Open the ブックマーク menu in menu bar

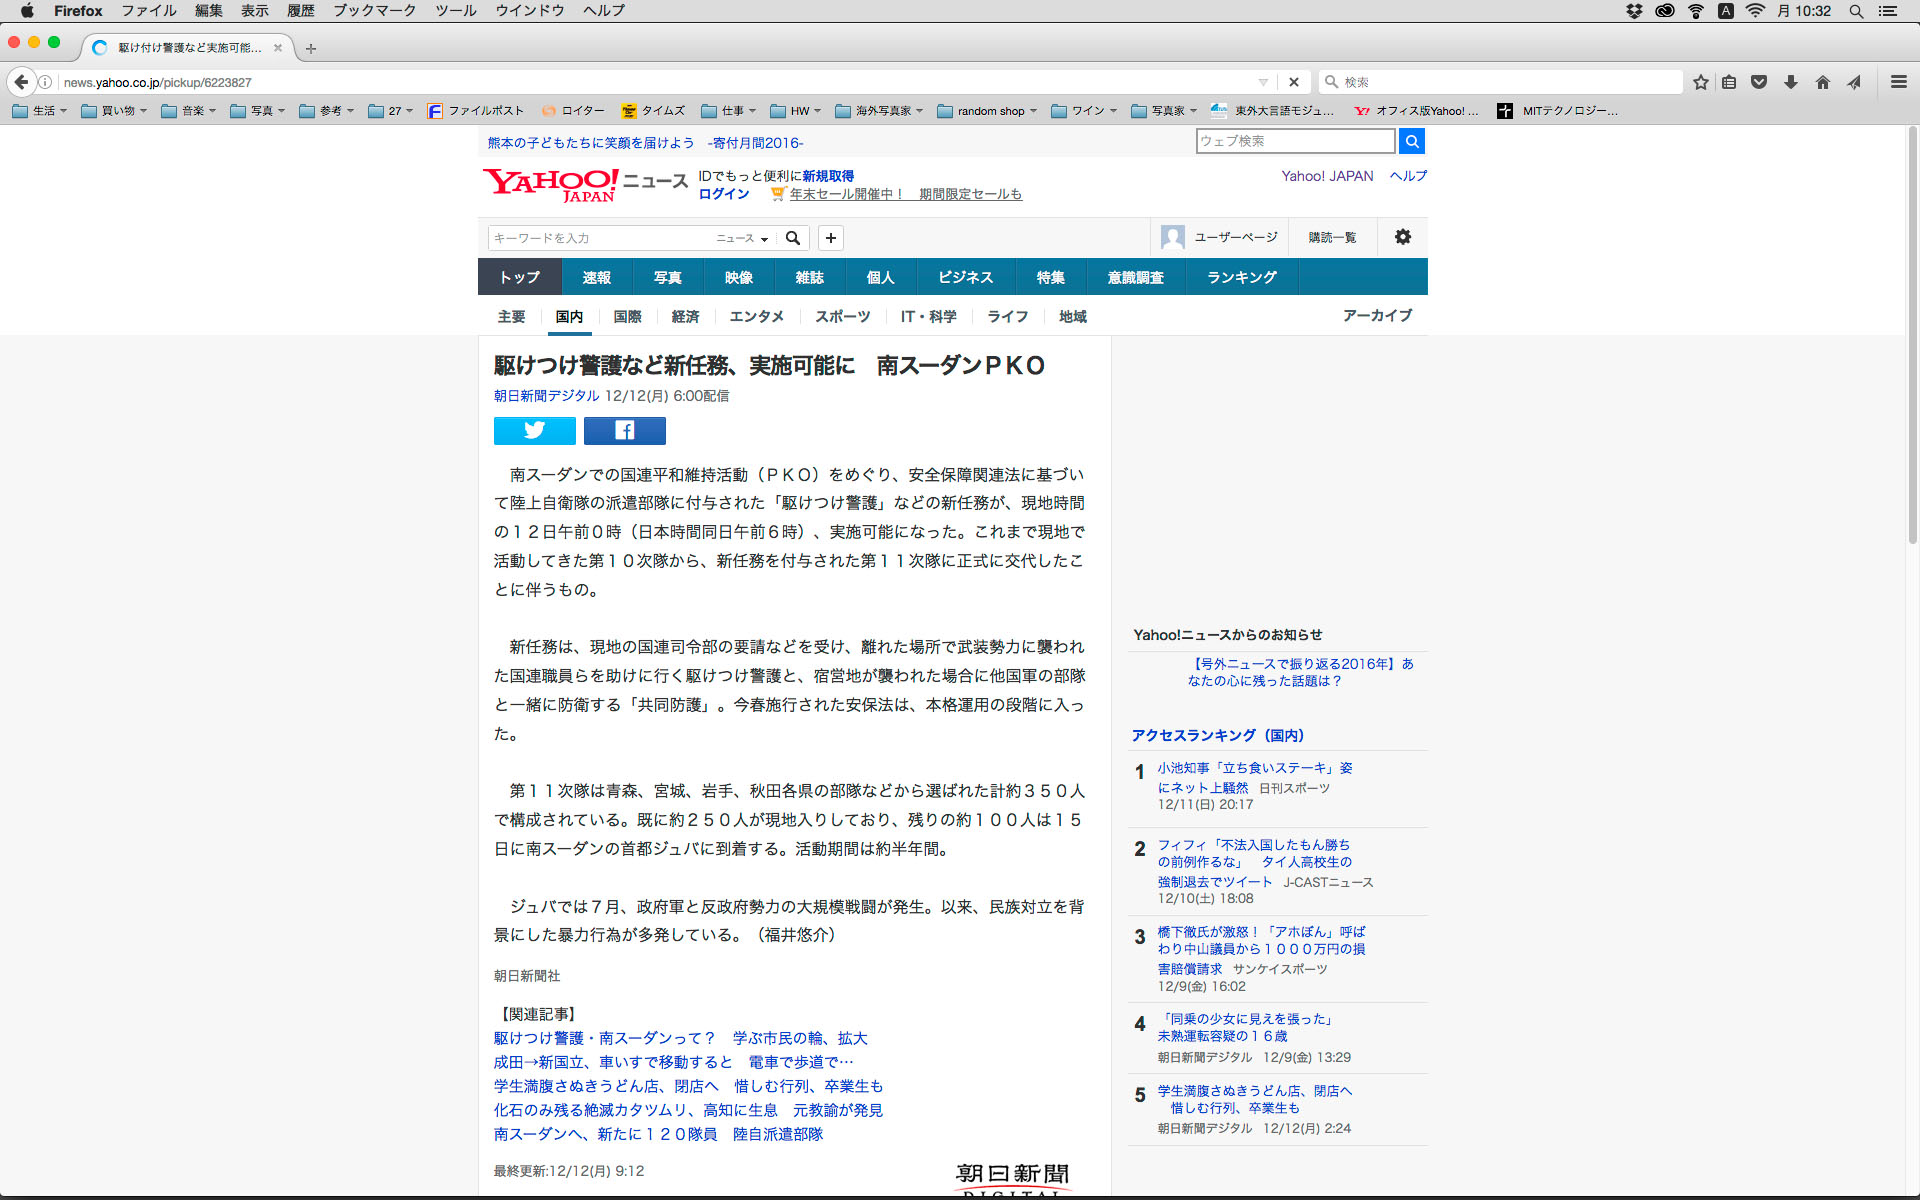374,10
